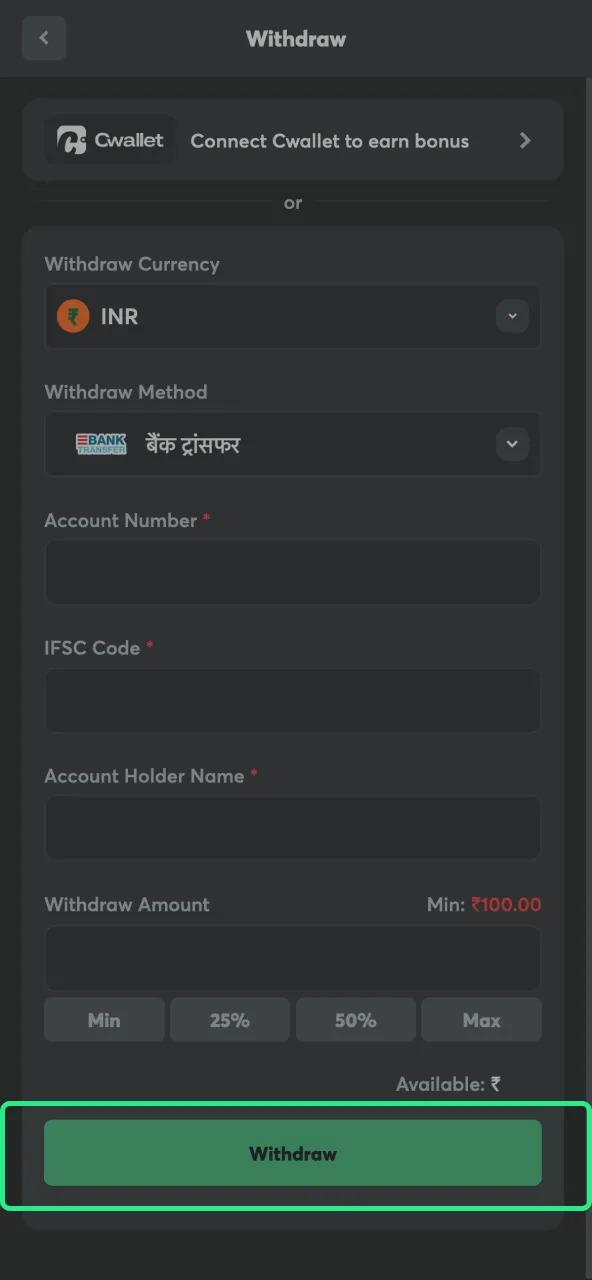Click the chevron on the currency selector
The width and height of the screenshot is (592, 1280).
click(x=512, y=316)
